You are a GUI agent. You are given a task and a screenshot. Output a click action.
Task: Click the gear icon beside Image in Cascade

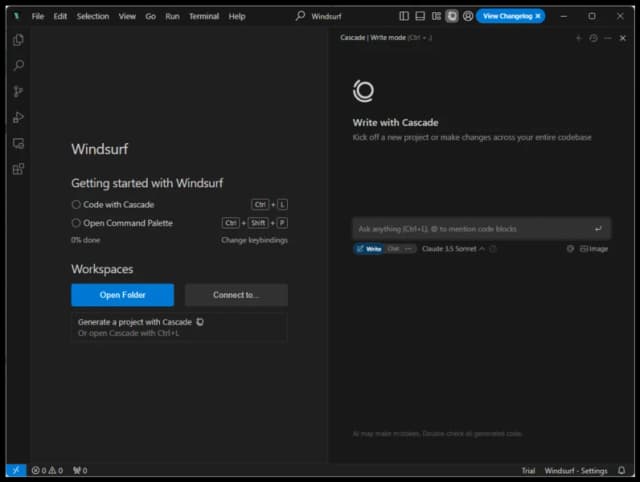[570, 249]
